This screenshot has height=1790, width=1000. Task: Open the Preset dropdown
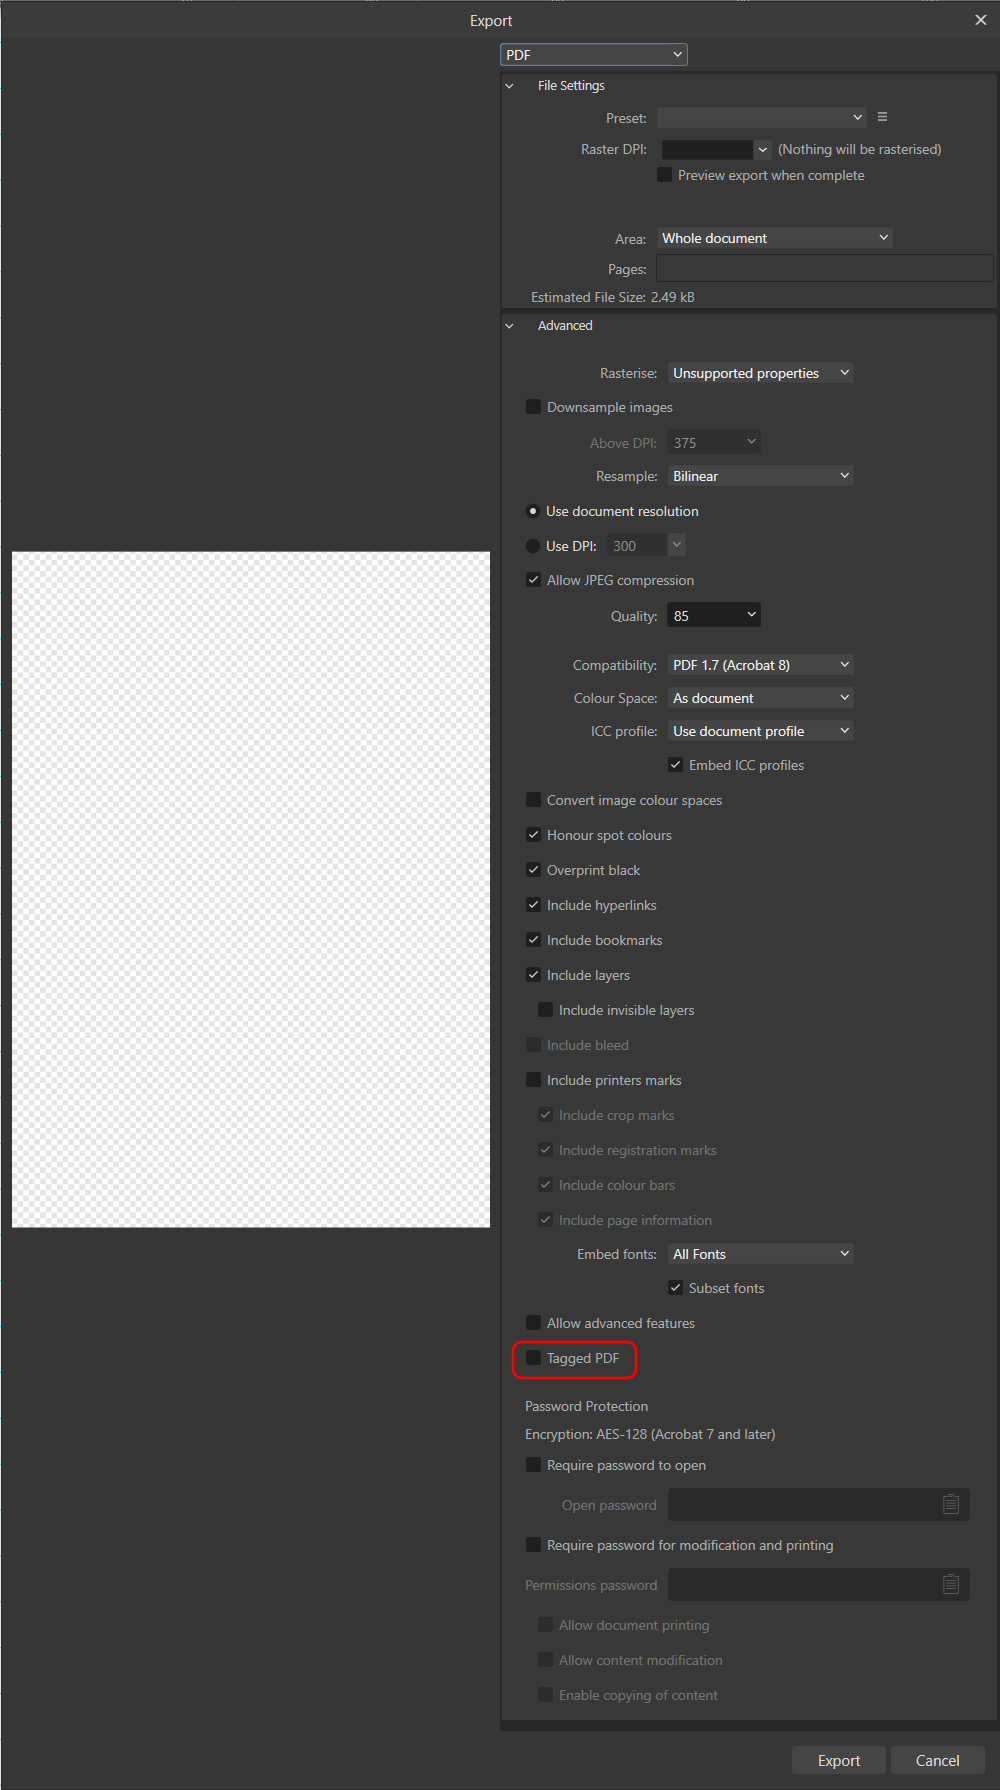tap(762, 118)
